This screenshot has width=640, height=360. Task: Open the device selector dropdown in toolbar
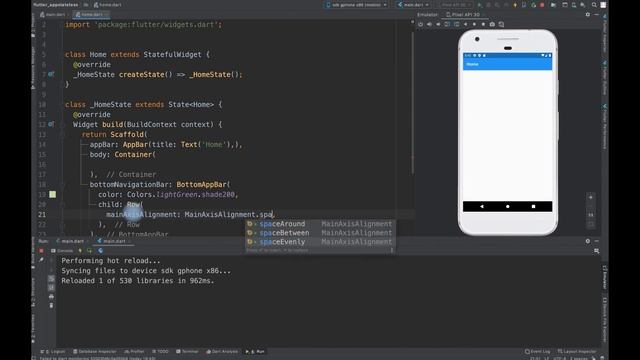(356, 5)
